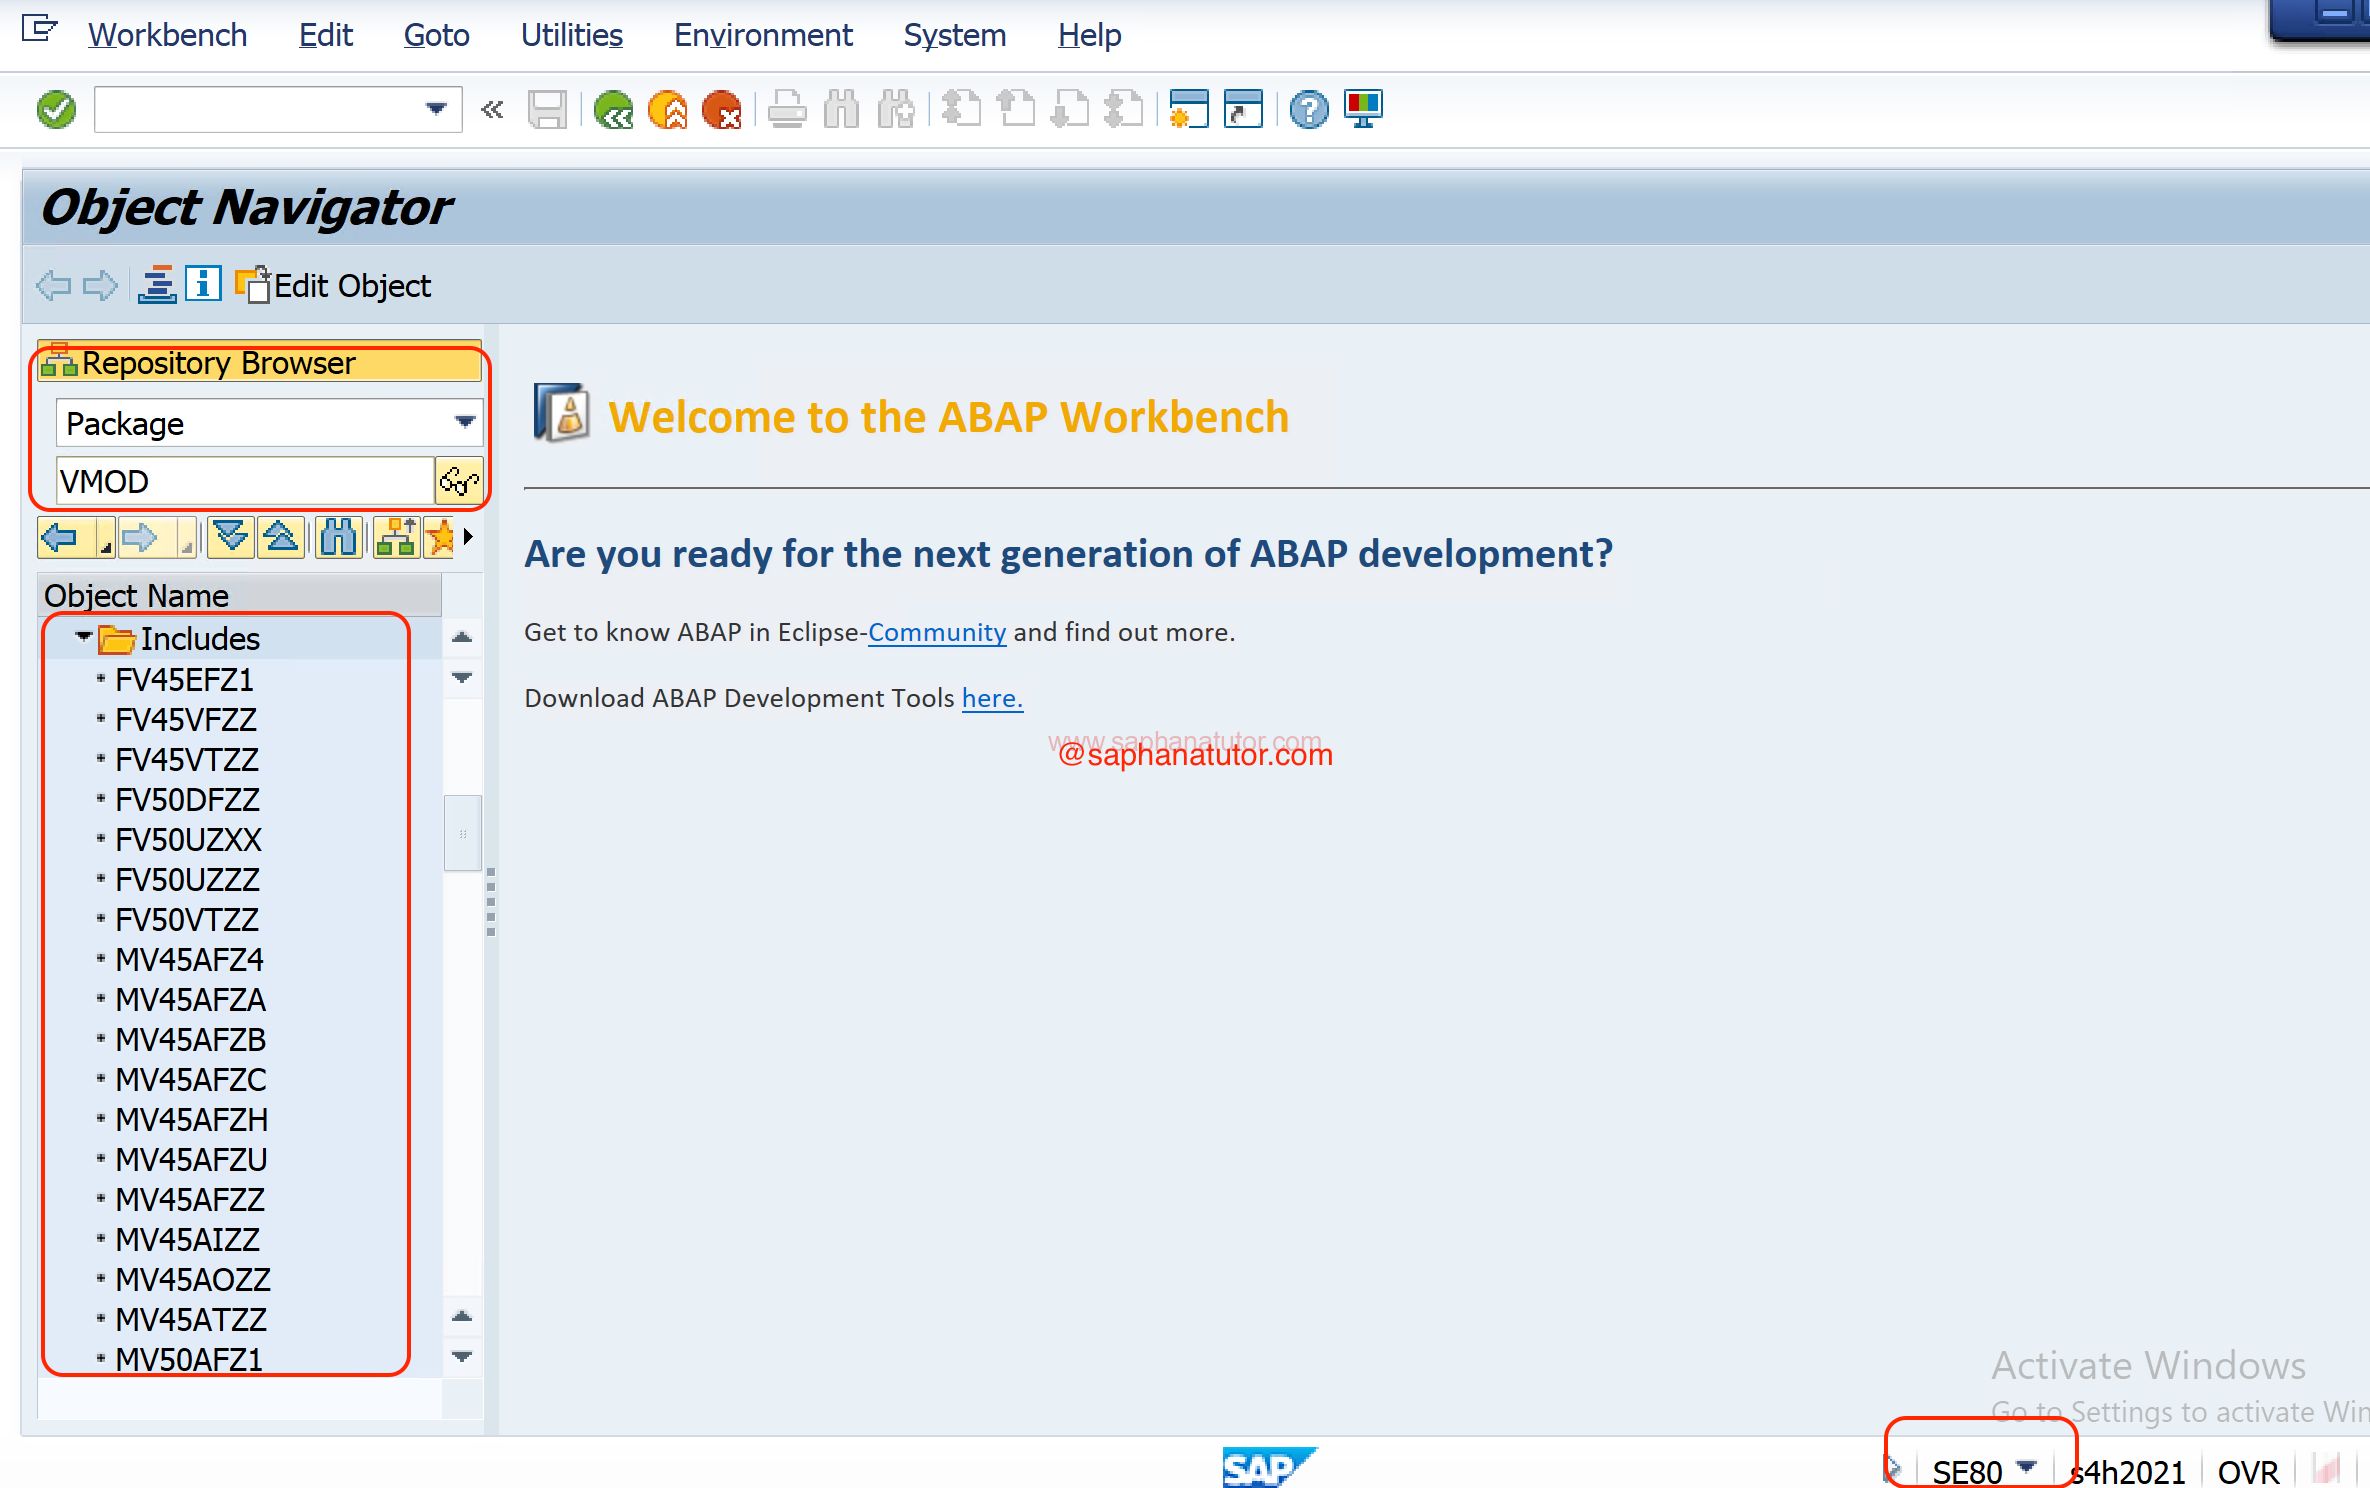Click the Save disk icon
This screenshot has width=2370, height=1488.
click(x=547, y=109)
